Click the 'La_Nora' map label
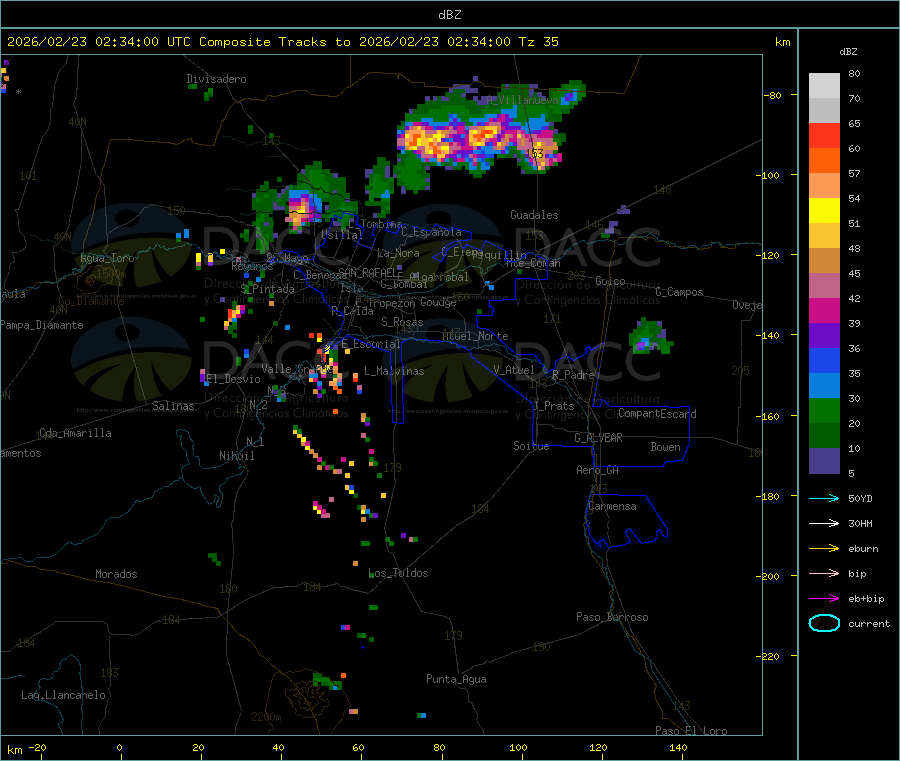Viewport: 900px width, 761px height. click(398, 253)
